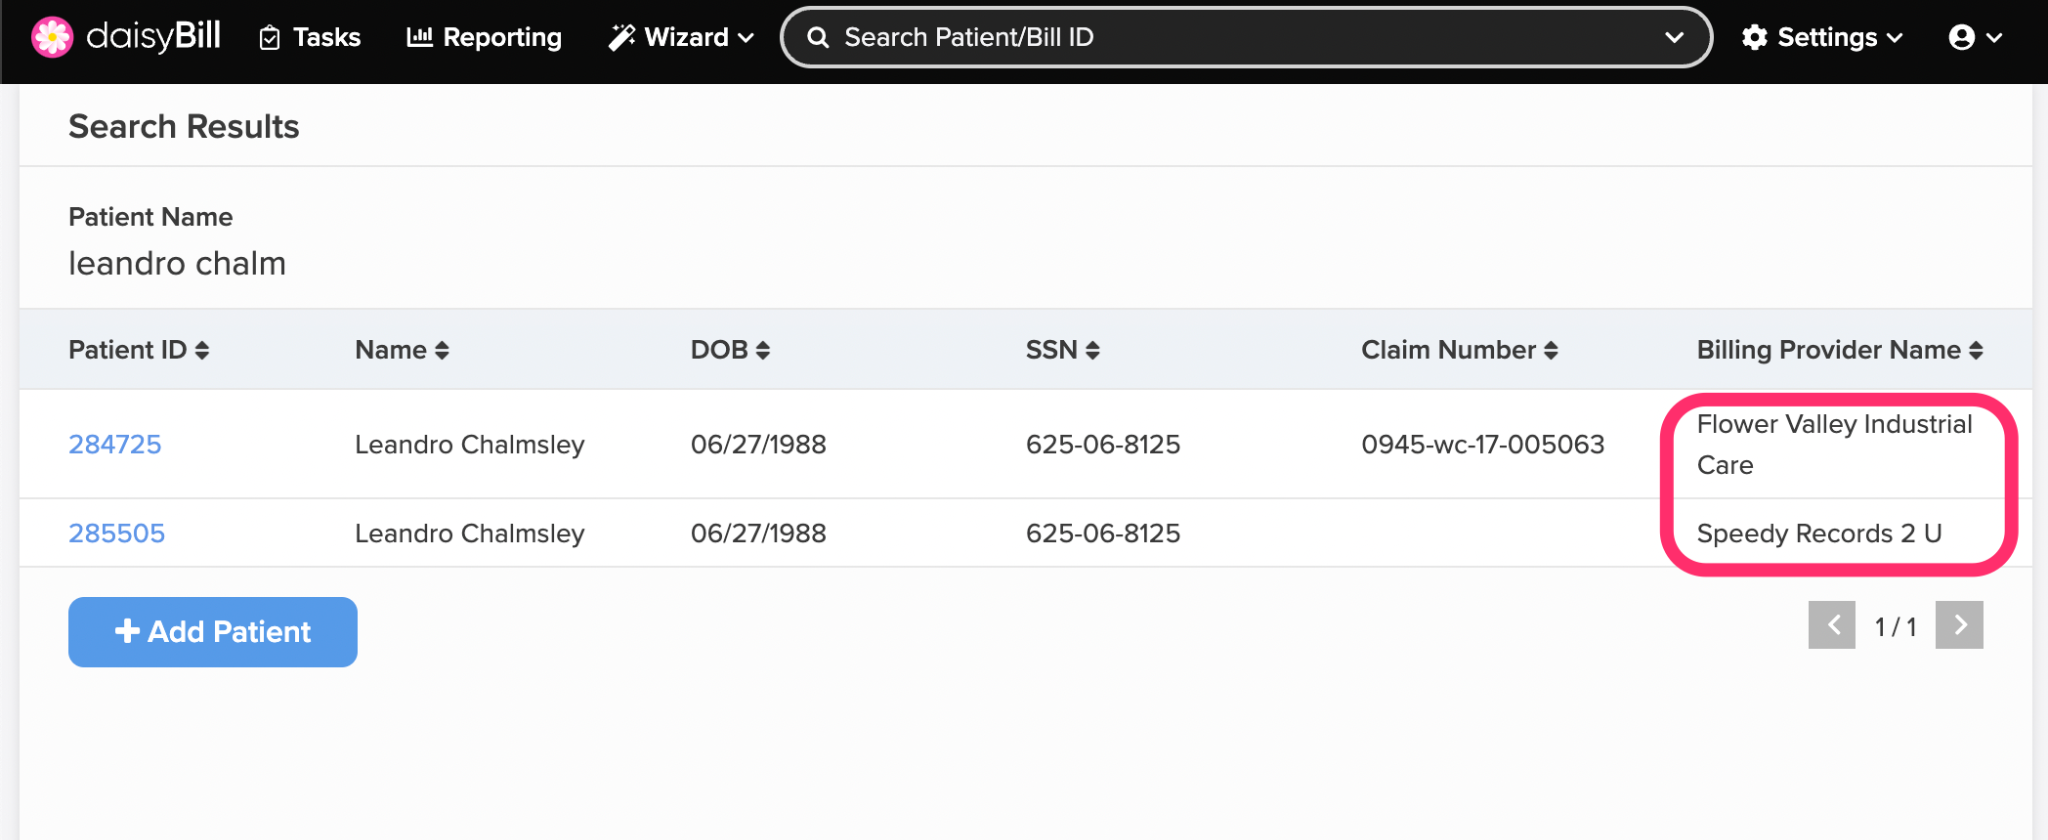Open the Settings gear menu

tap(1821, 37)
